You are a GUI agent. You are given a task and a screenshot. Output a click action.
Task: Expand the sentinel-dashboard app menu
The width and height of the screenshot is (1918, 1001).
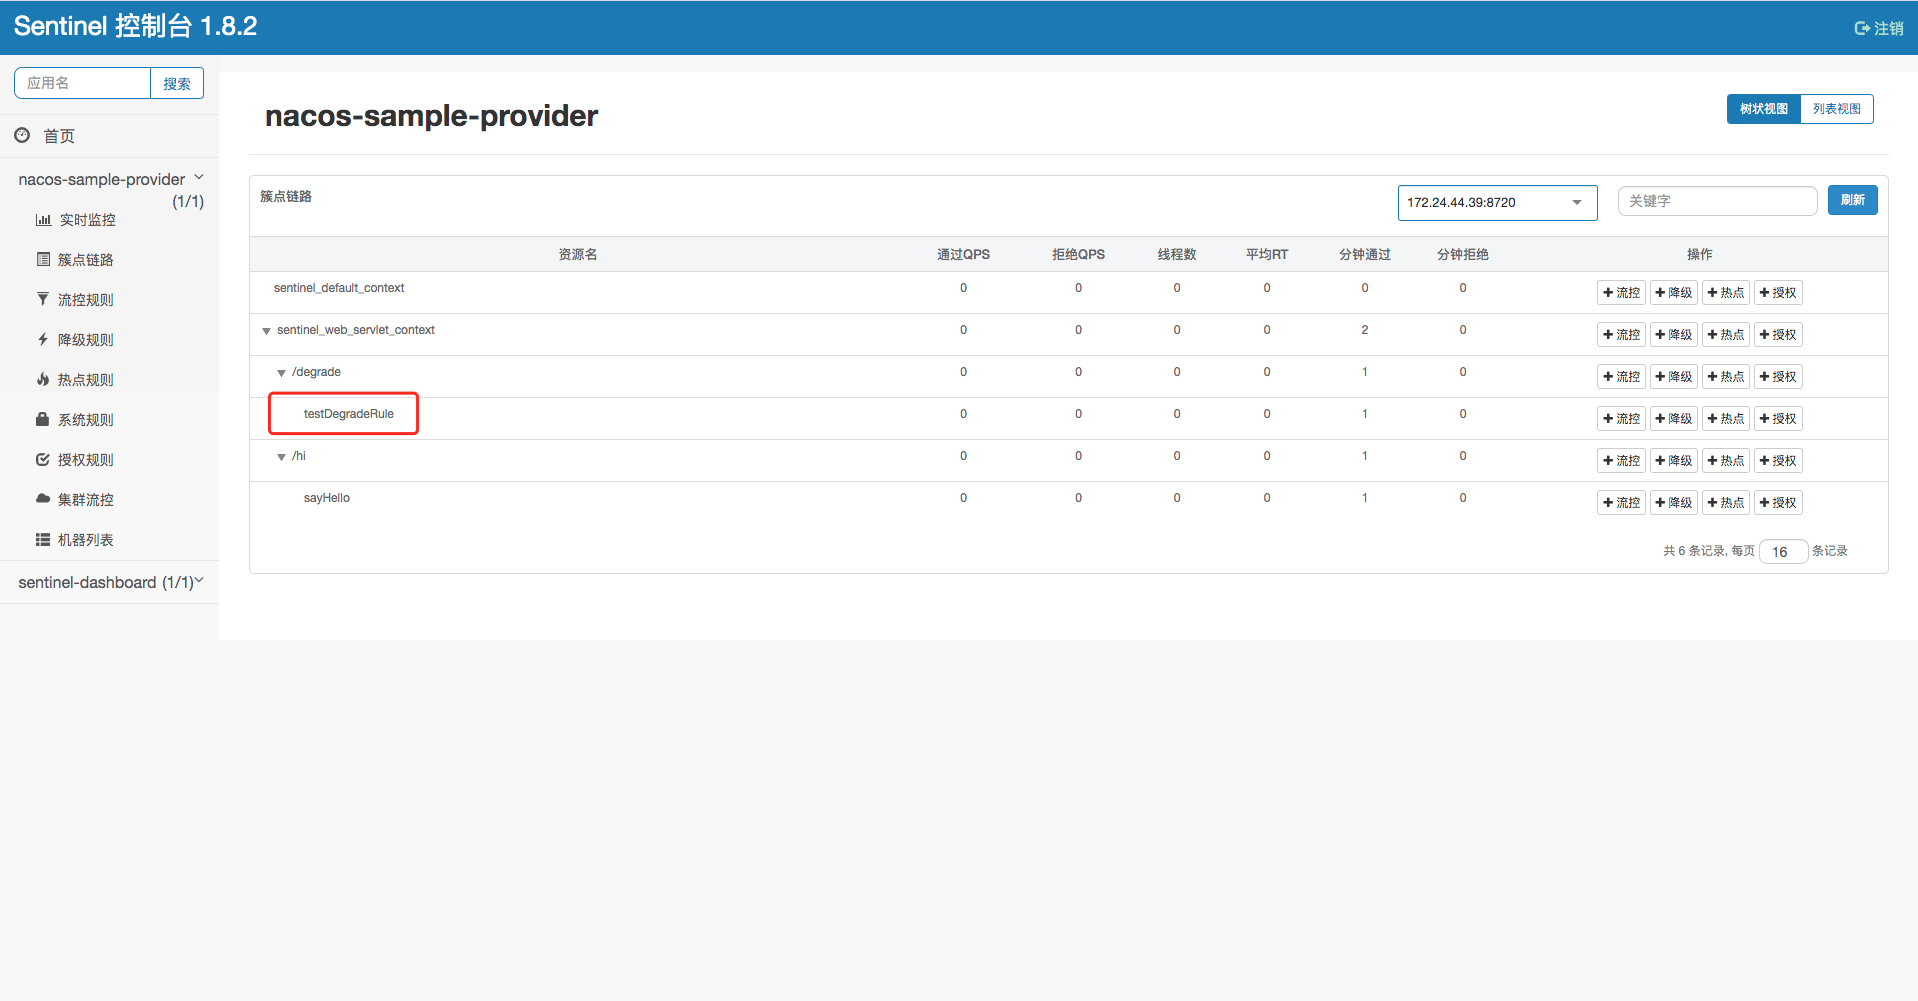point(199,580)
